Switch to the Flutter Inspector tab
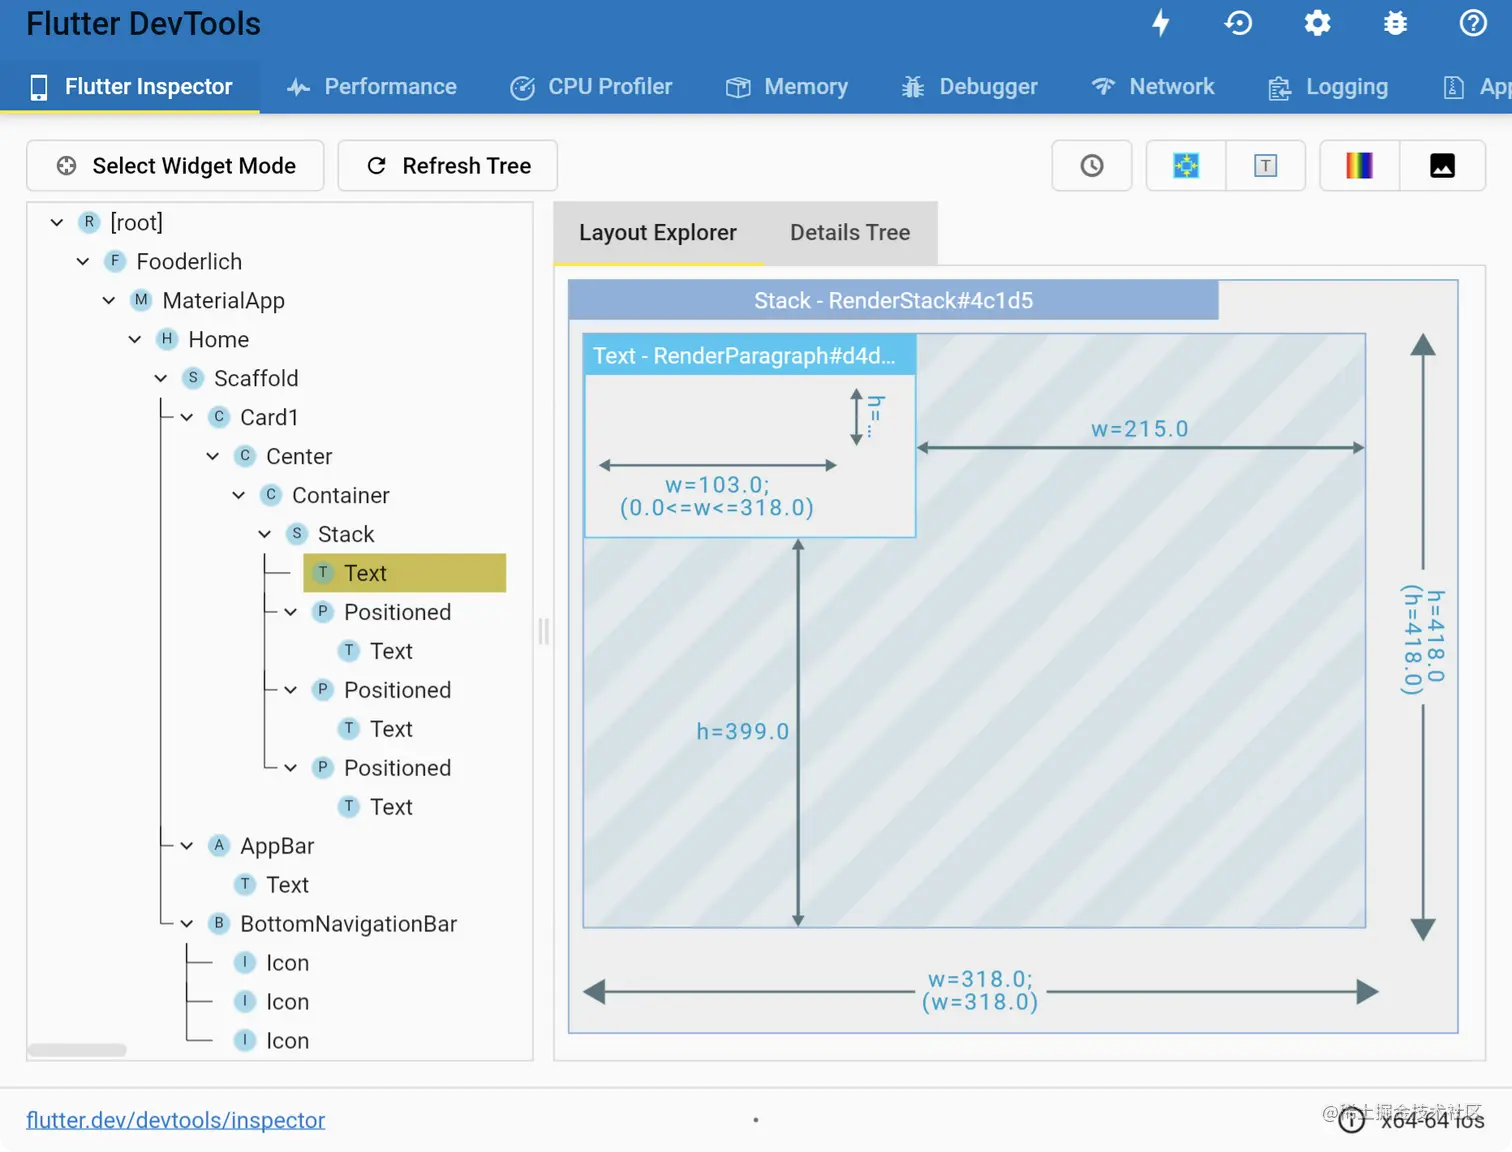The image size is (1512, 1152). (x=130, y=87)
